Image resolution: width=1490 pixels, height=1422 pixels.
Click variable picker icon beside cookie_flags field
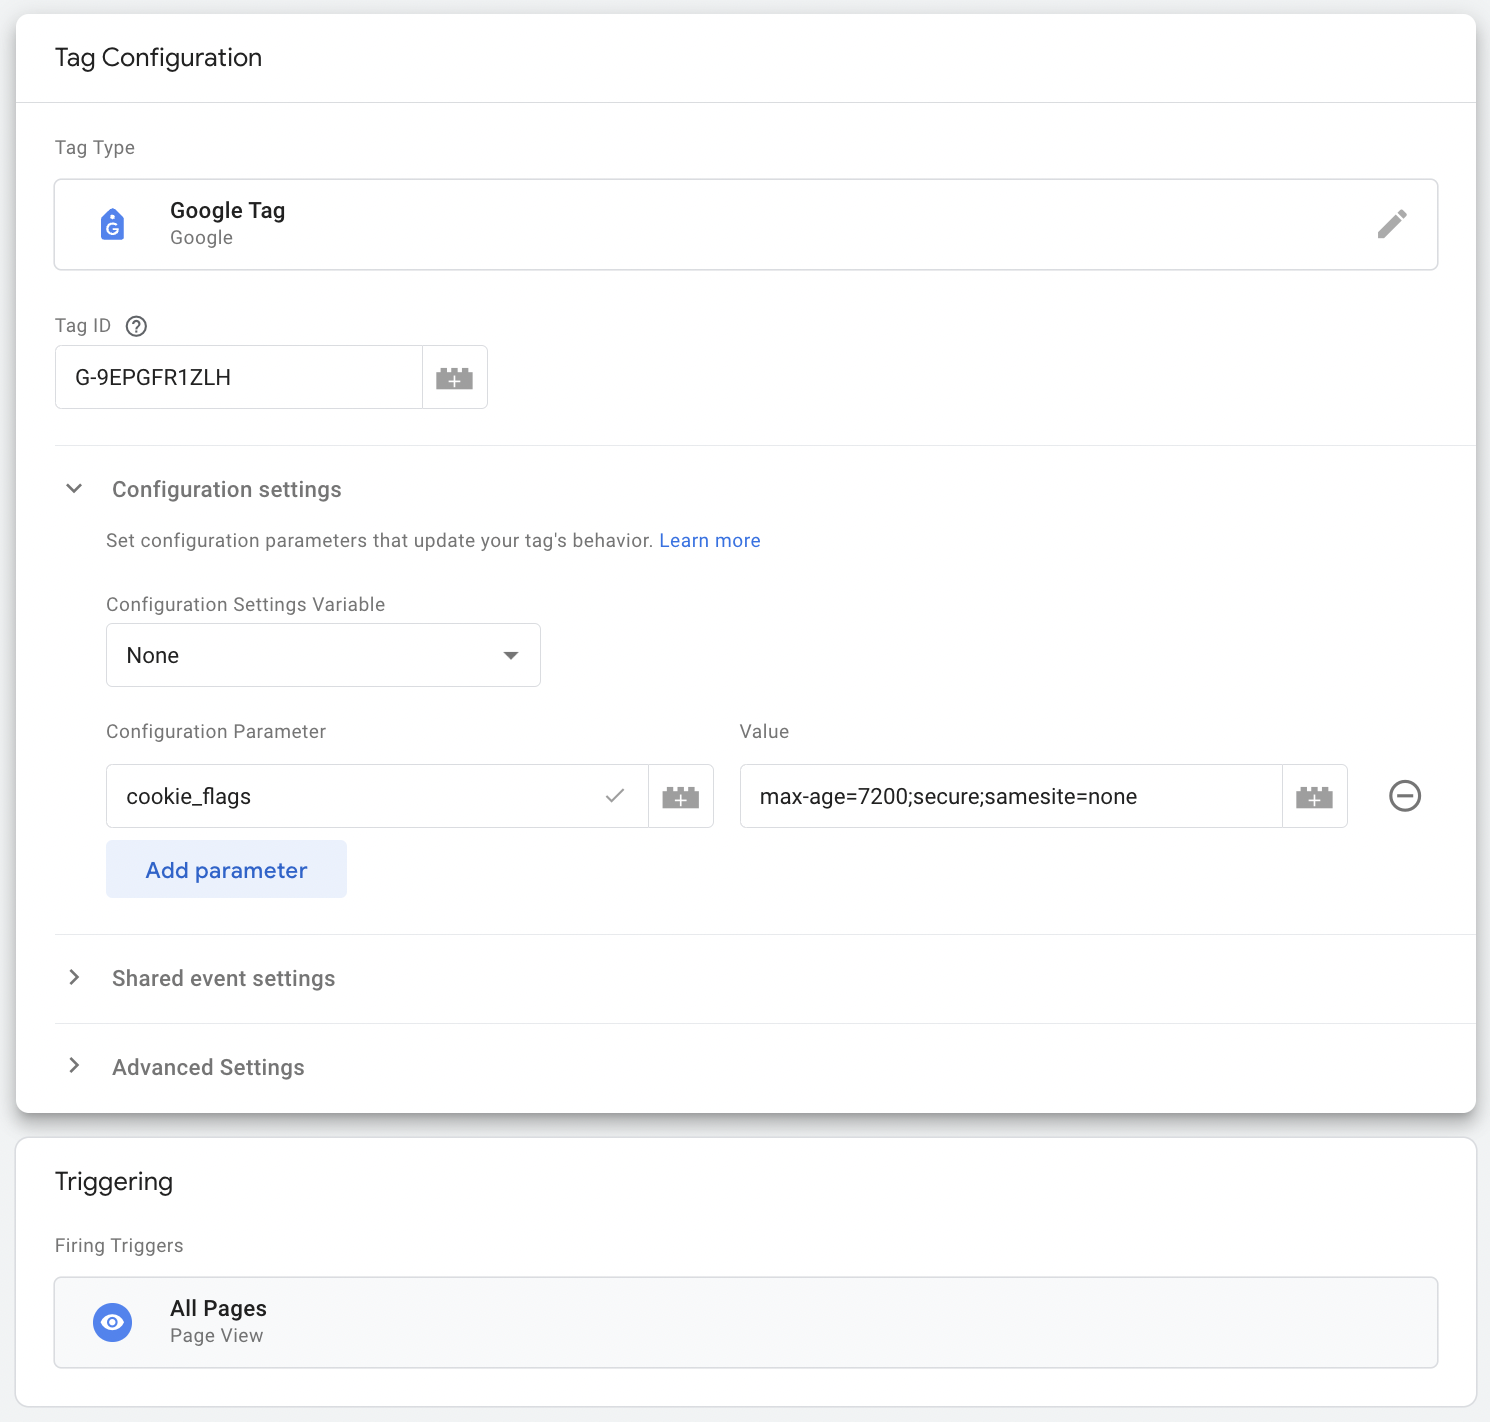680,797
